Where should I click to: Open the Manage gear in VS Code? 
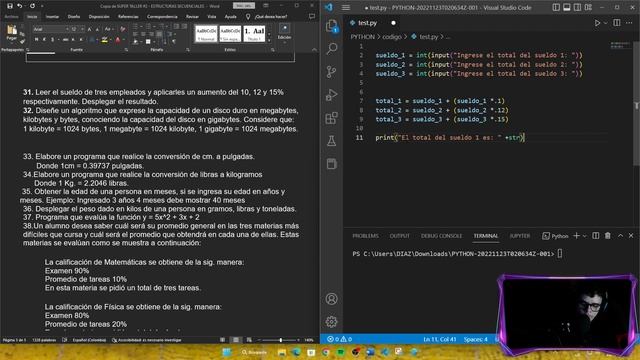[x=331, y=322]
